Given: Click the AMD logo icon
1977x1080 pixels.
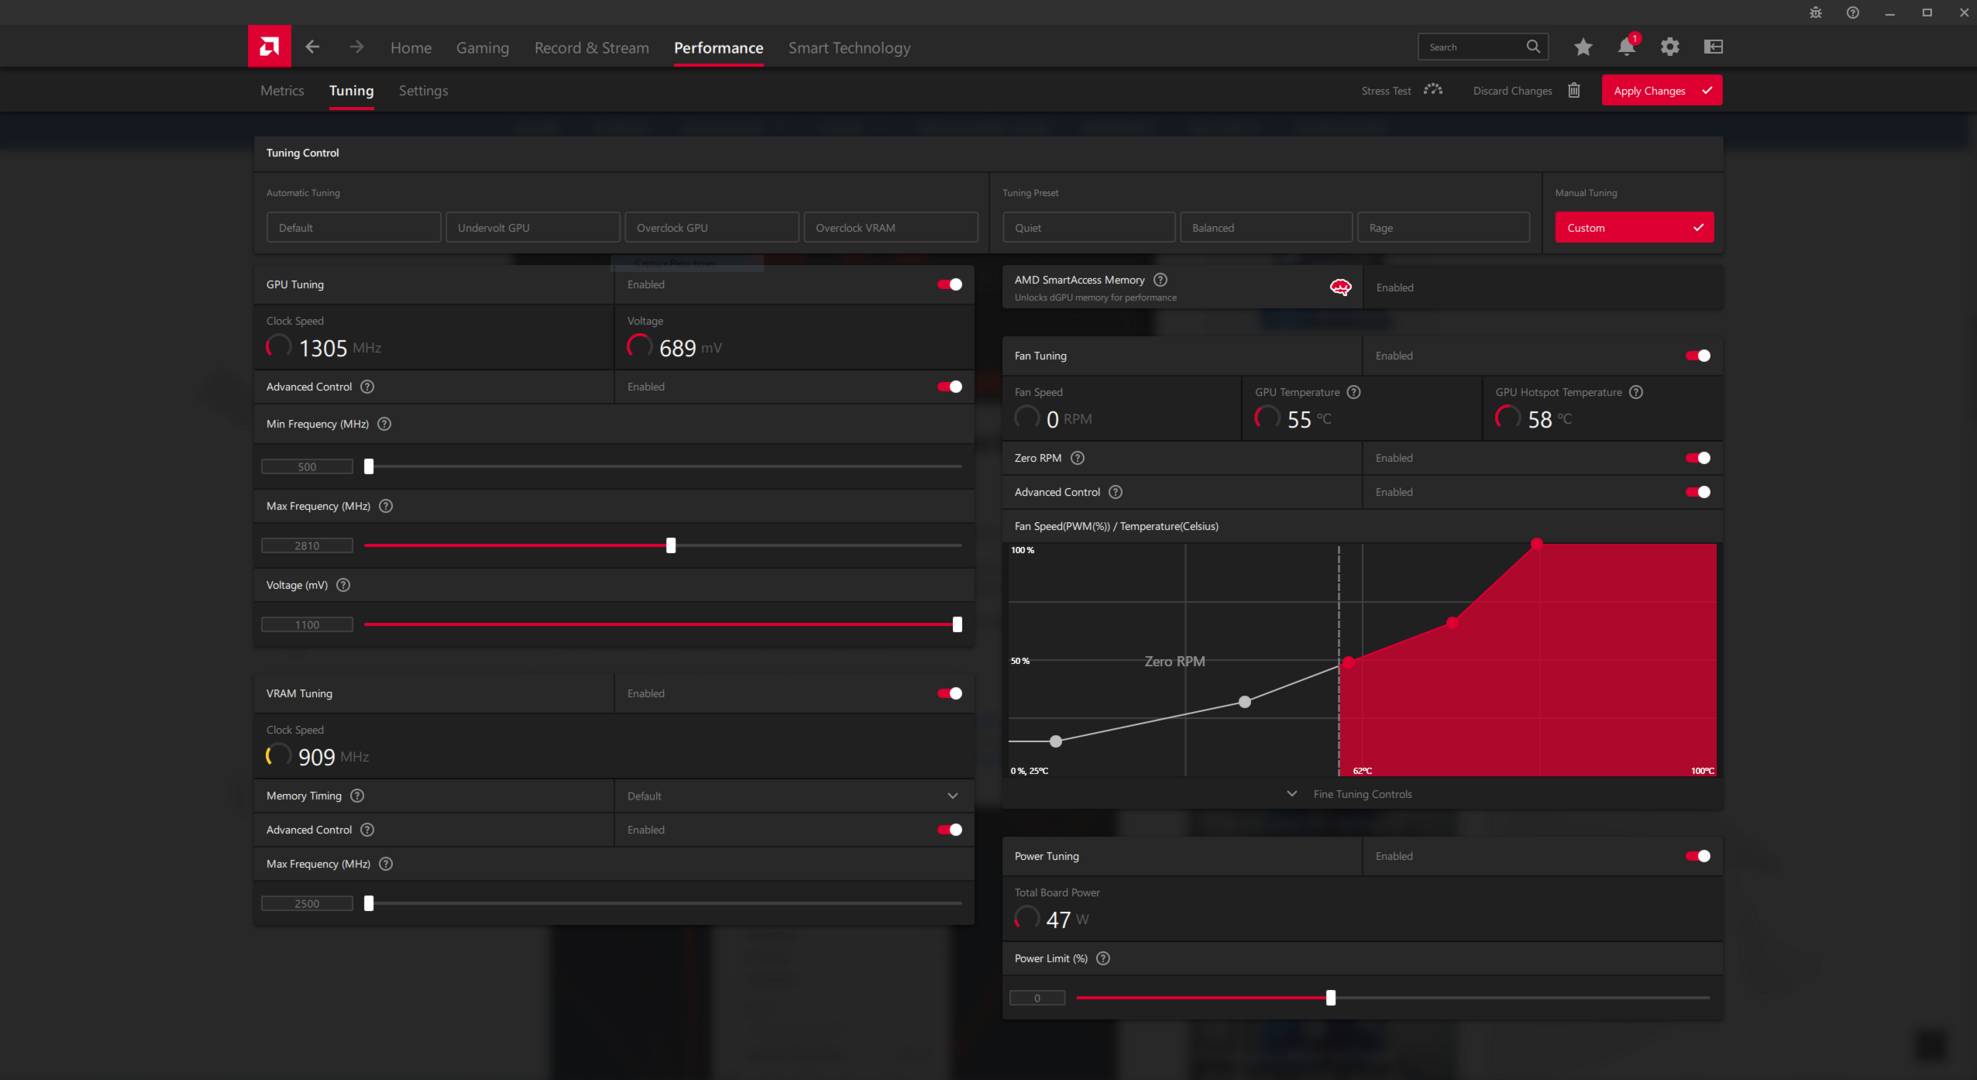Looking at the screenshot, I should 269,46.
